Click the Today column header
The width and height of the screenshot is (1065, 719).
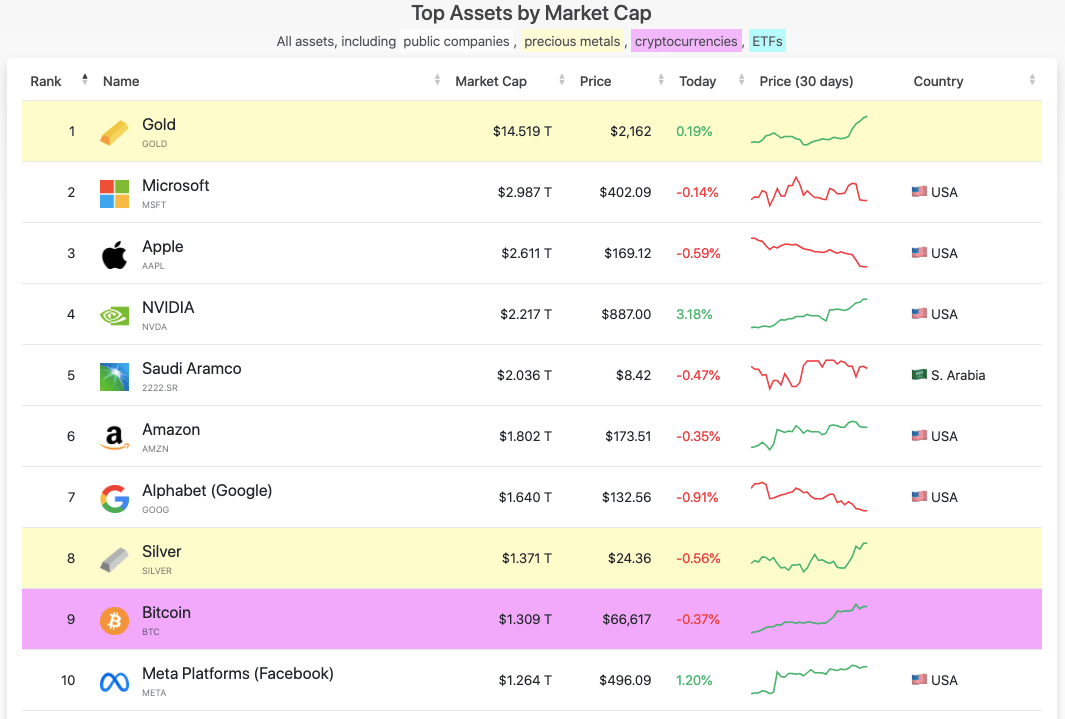698,81
